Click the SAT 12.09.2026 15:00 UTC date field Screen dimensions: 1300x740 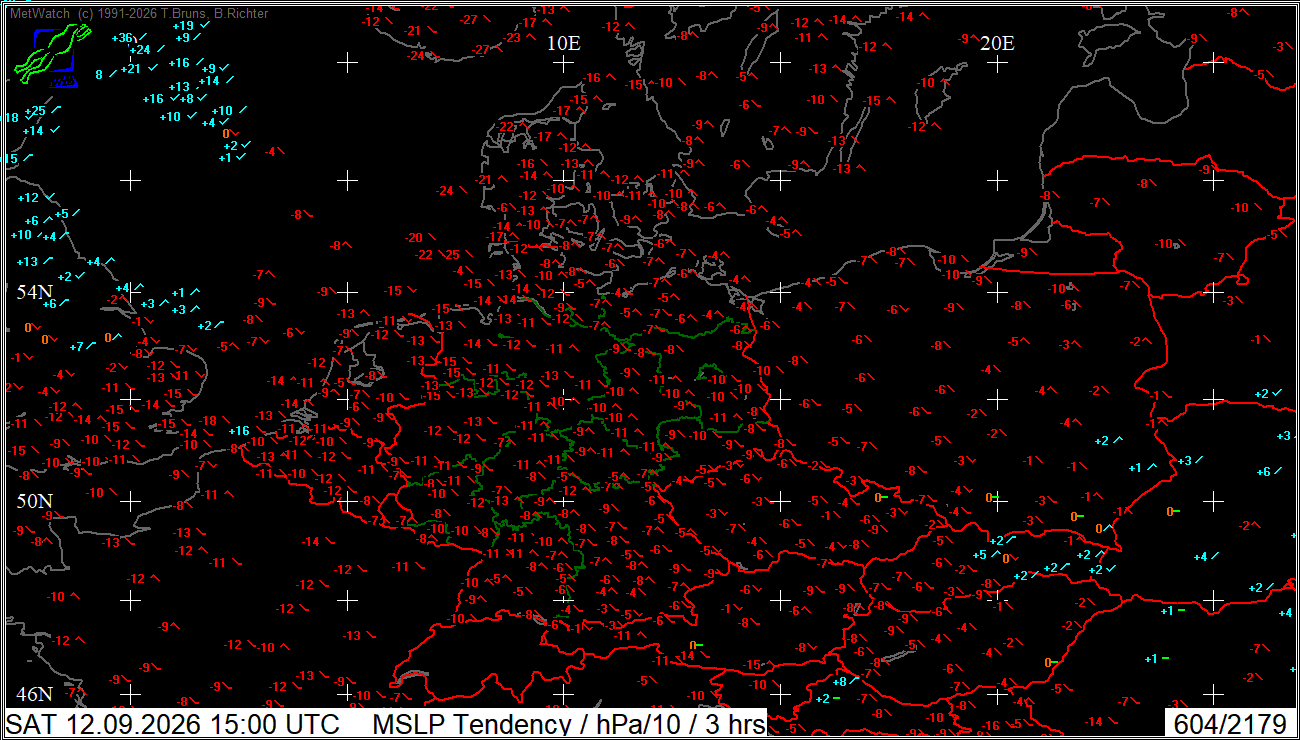pos(173,723)
